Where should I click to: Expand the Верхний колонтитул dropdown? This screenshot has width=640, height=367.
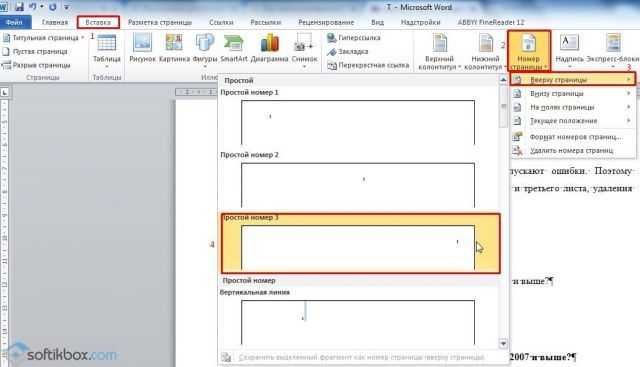coord(440,51)
